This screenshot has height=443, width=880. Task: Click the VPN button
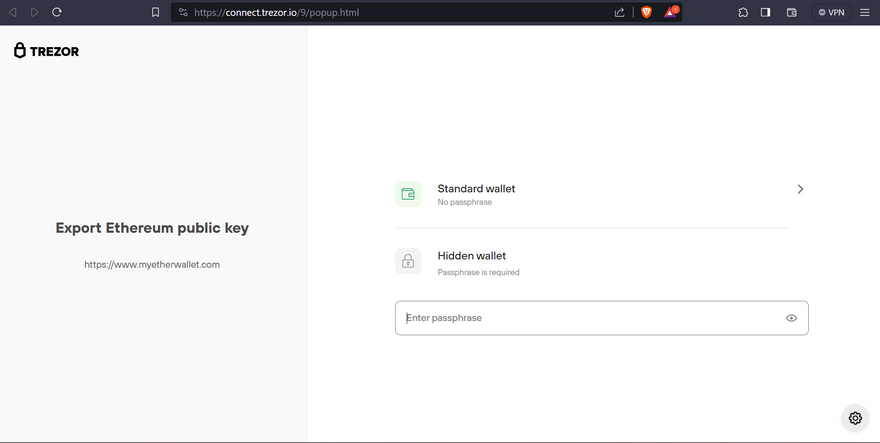pyautogui.click(x=831, y=12)
